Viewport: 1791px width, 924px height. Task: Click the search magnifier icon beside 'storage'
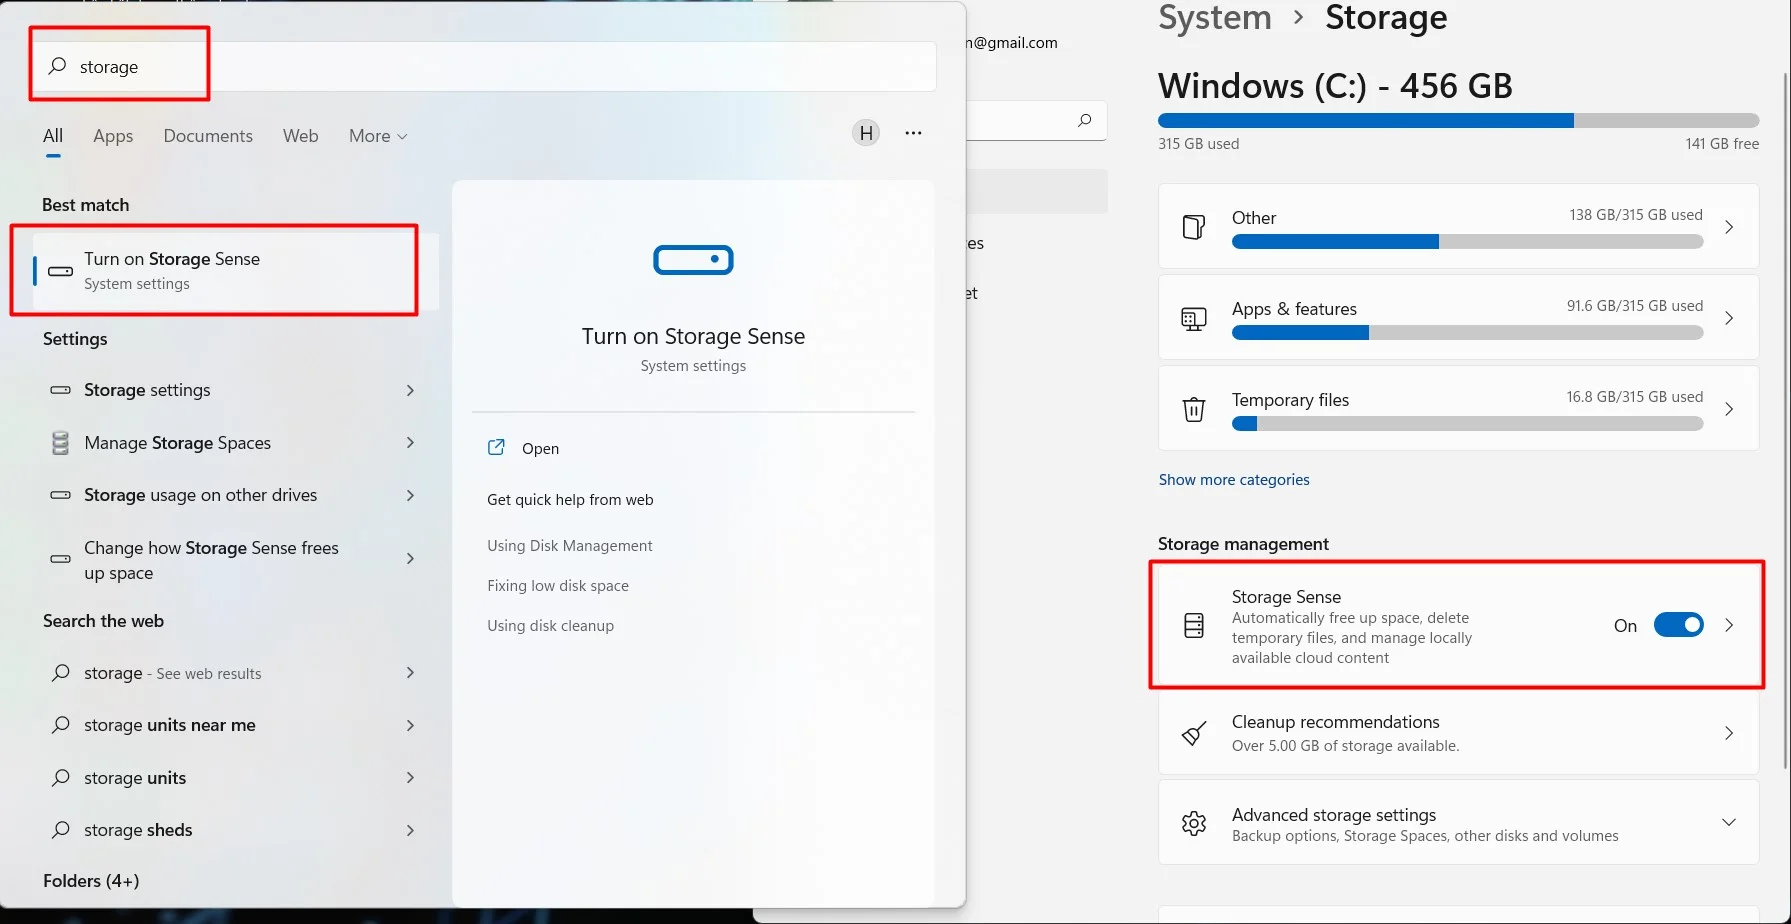pos(58,66)
